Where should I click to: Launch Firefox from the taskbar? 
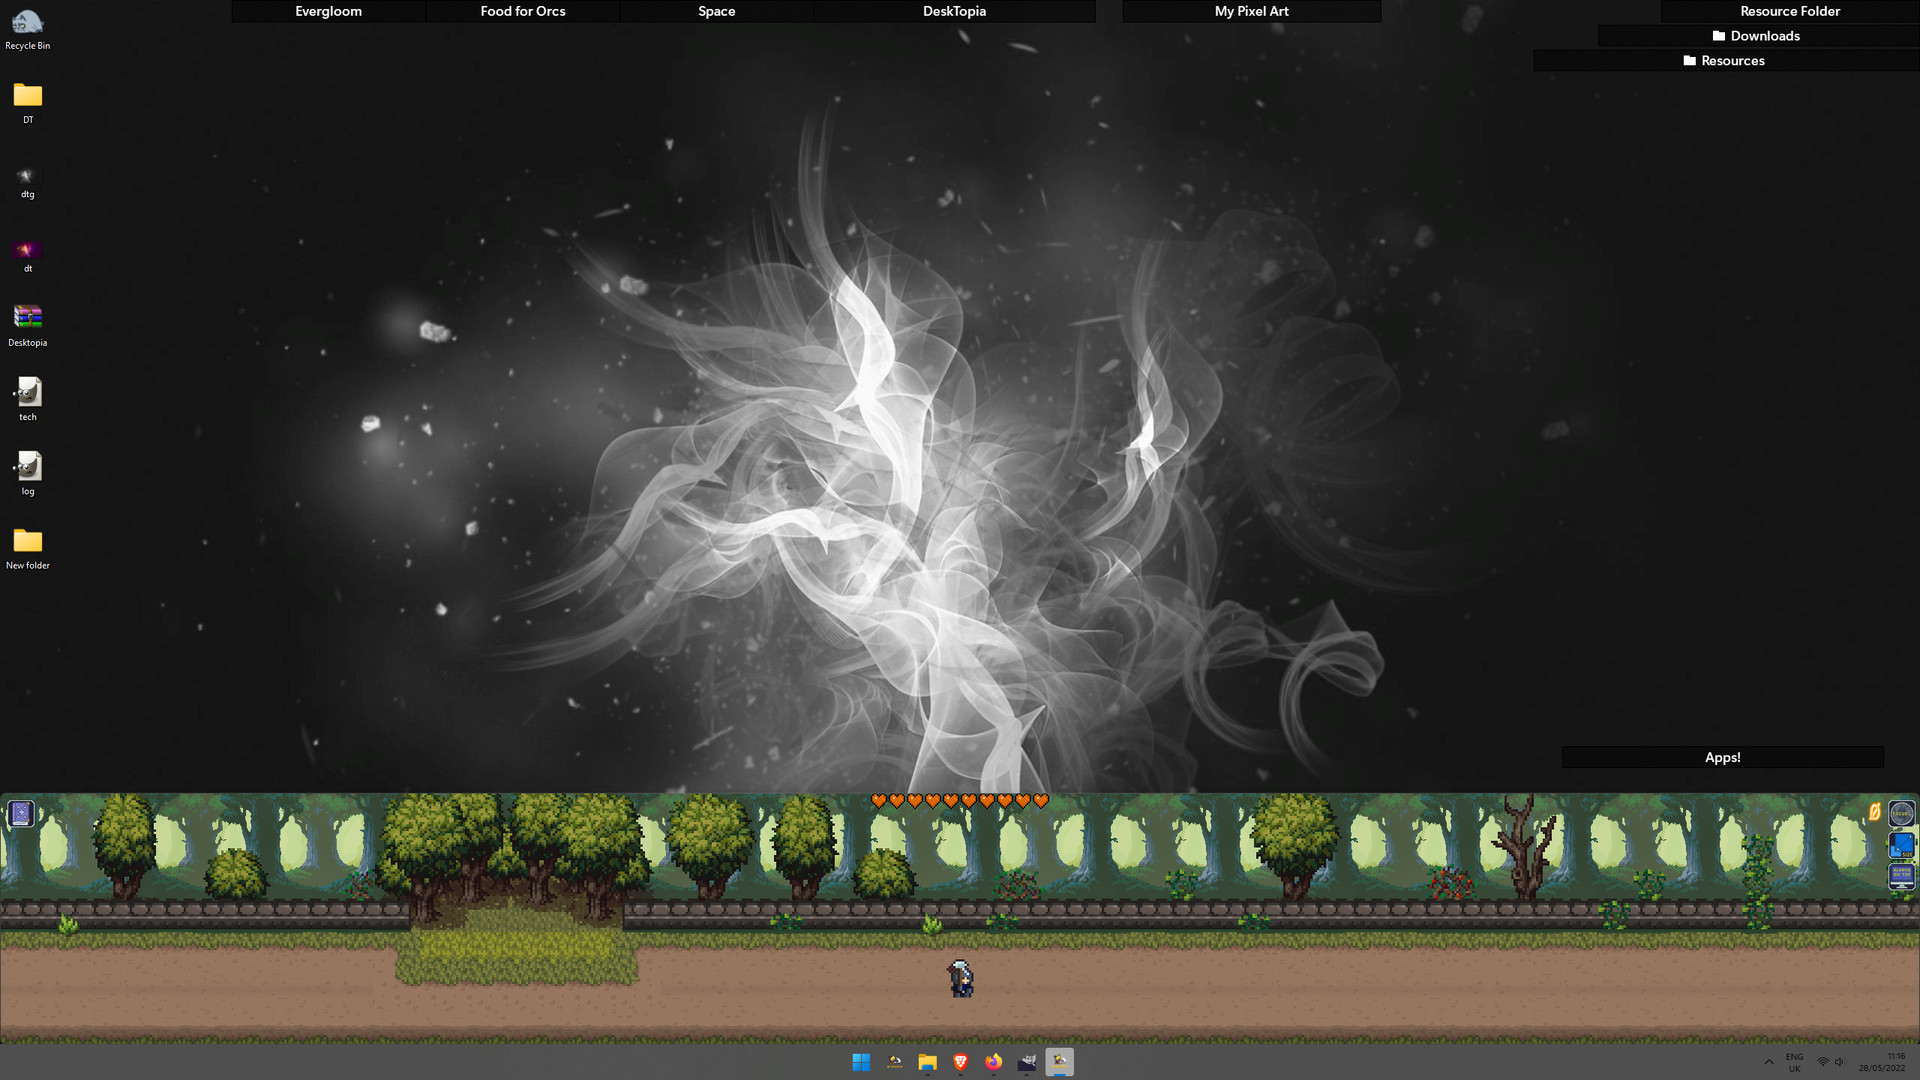(994, 1062)
